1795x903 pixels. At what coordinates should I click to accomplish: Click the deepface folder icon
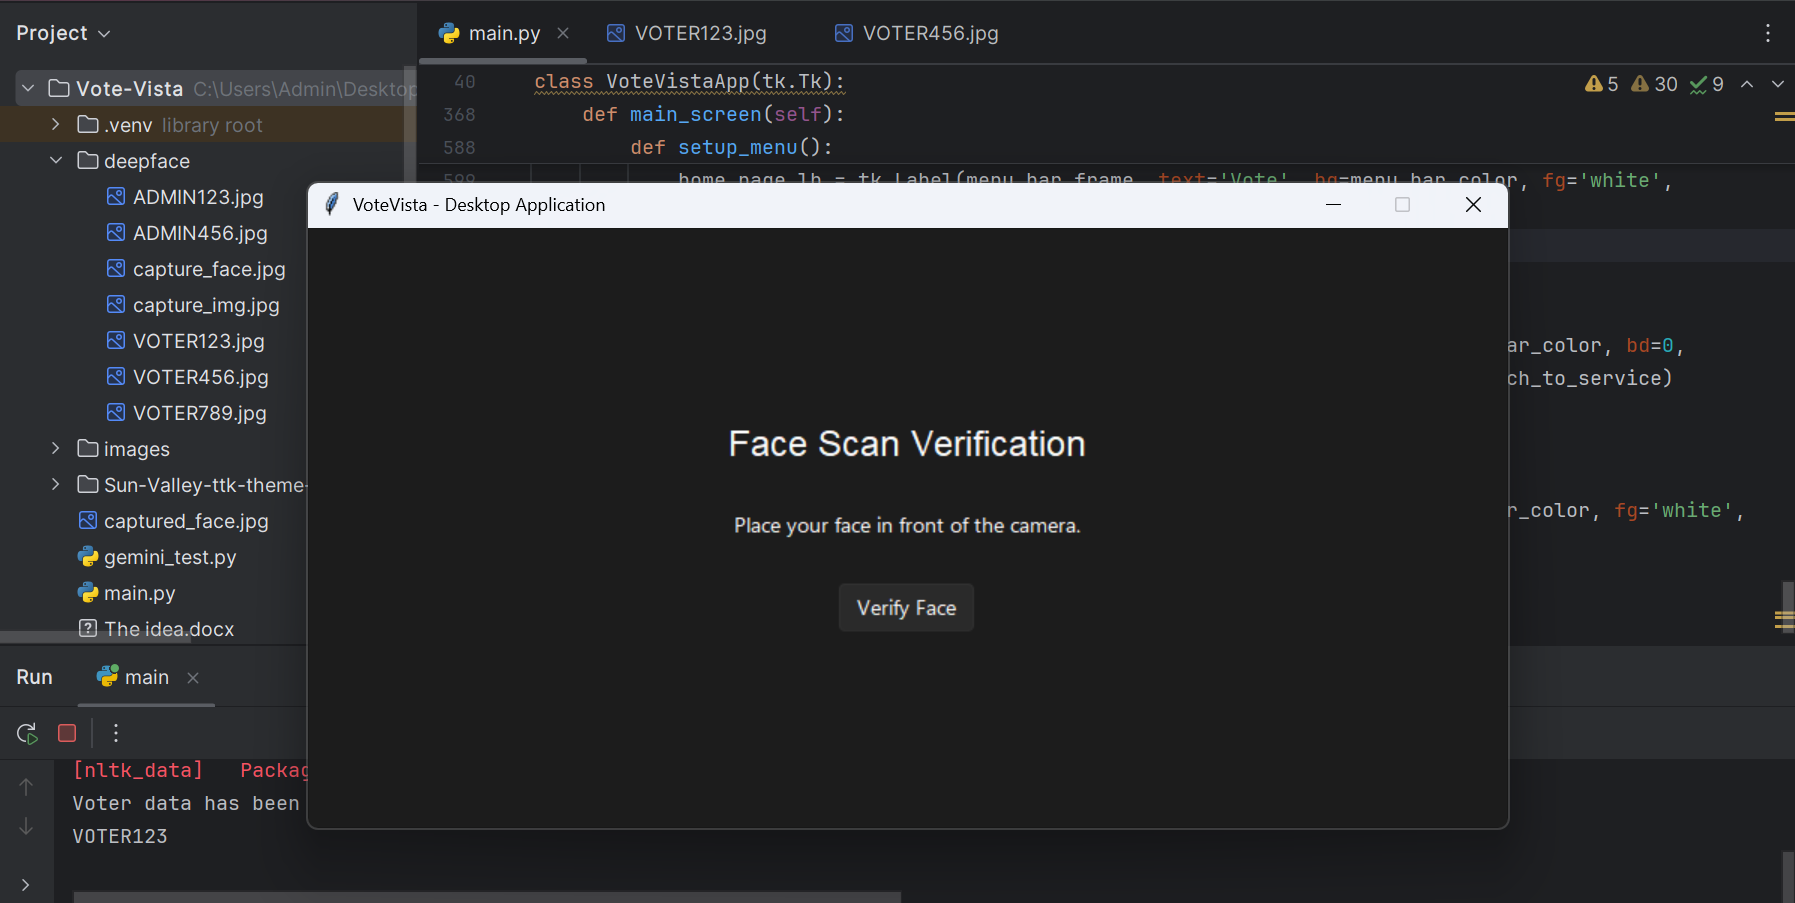(88, 160)
